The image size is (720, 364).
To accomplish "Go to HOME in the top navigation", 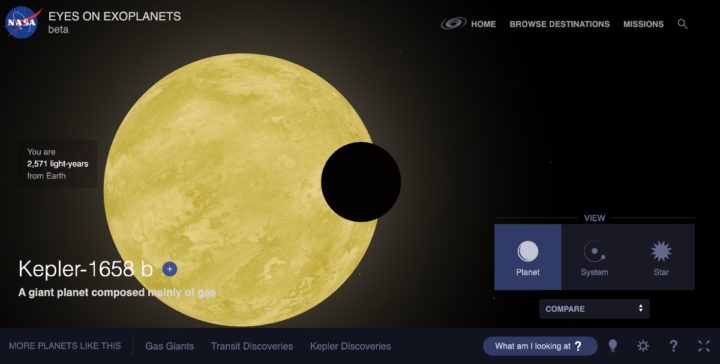I will click(483, 24).
